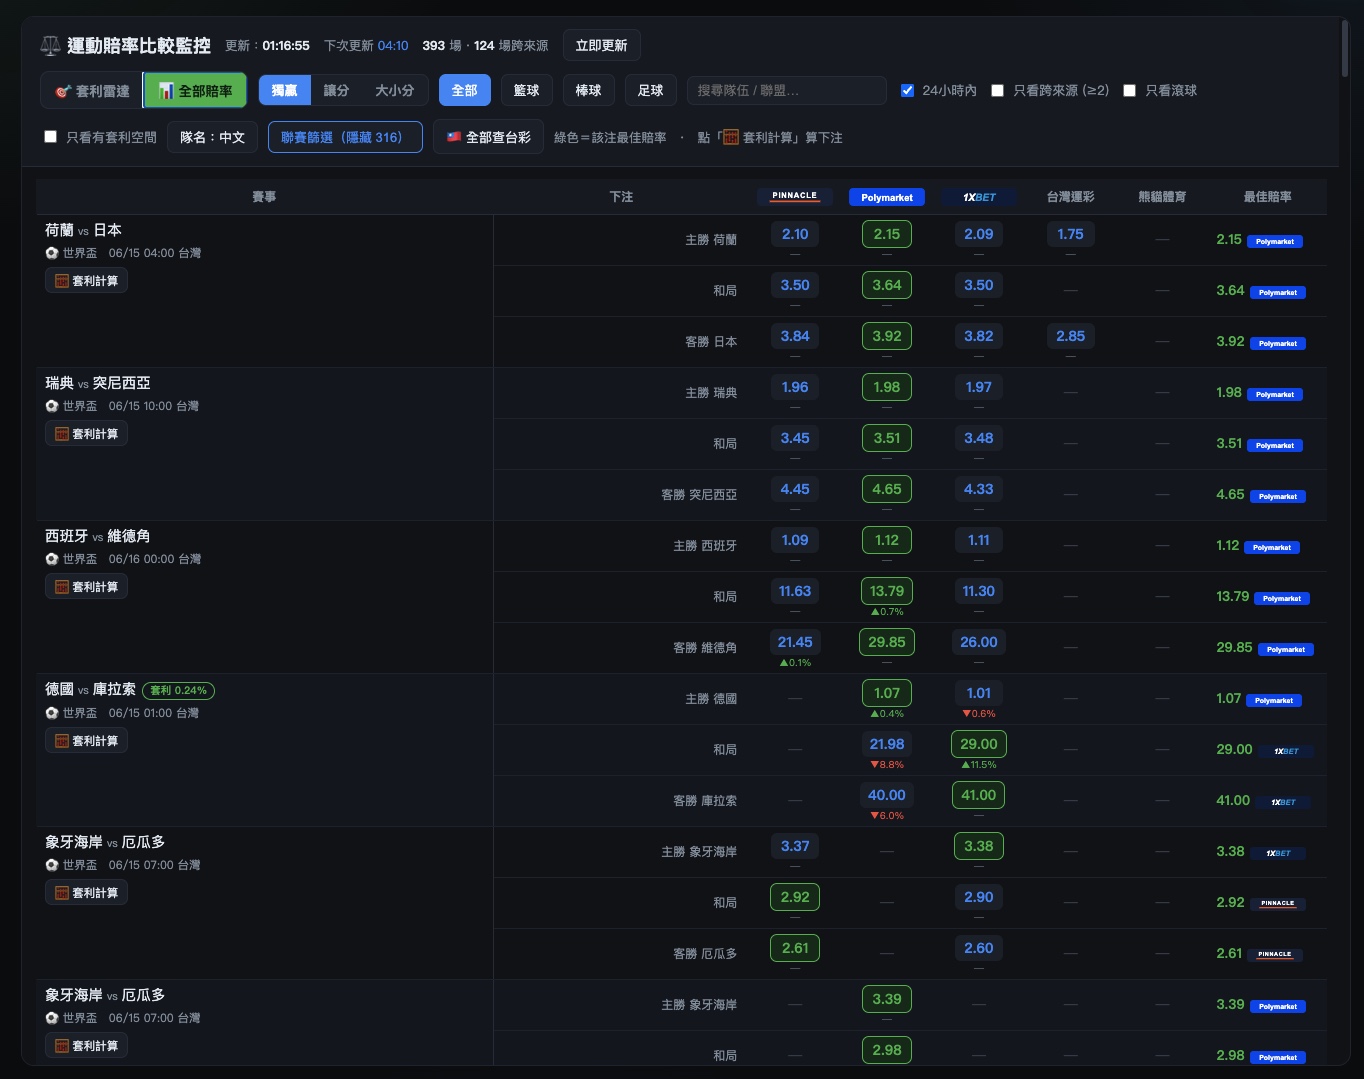
Task: Click 1XBET odds 29.00 德國 draw
Action: pyautogui.click(x=979, y=744)
